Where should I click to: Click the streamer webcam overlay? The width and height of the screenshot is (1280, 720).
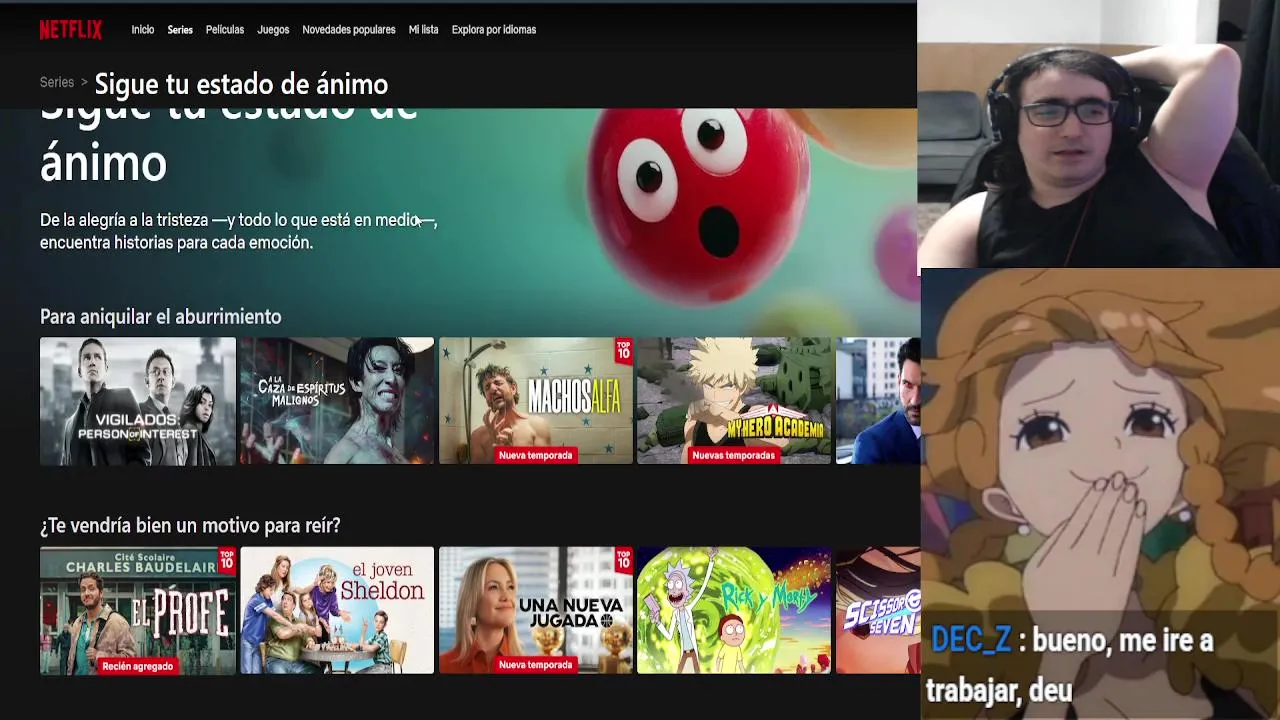1098,134
